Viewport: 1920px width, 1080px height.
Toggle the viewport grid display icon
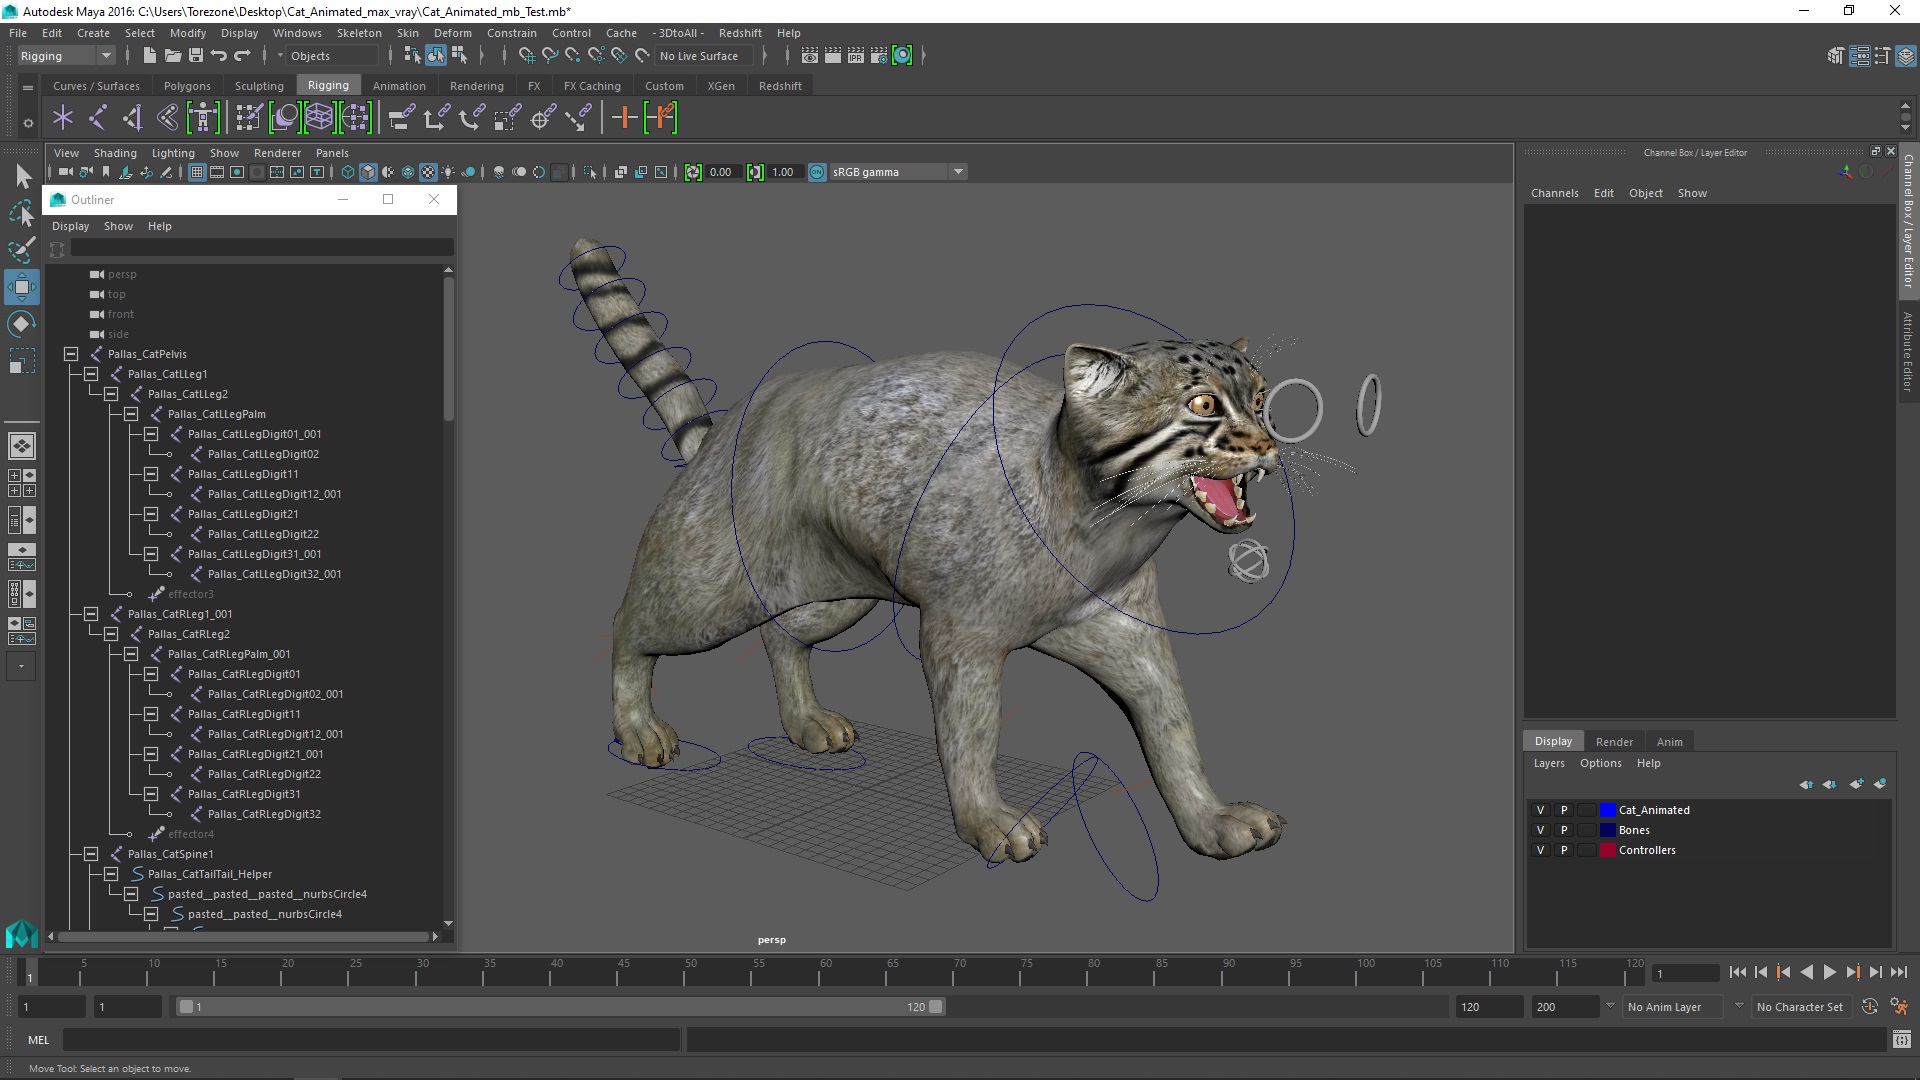[x=197, y=172]
